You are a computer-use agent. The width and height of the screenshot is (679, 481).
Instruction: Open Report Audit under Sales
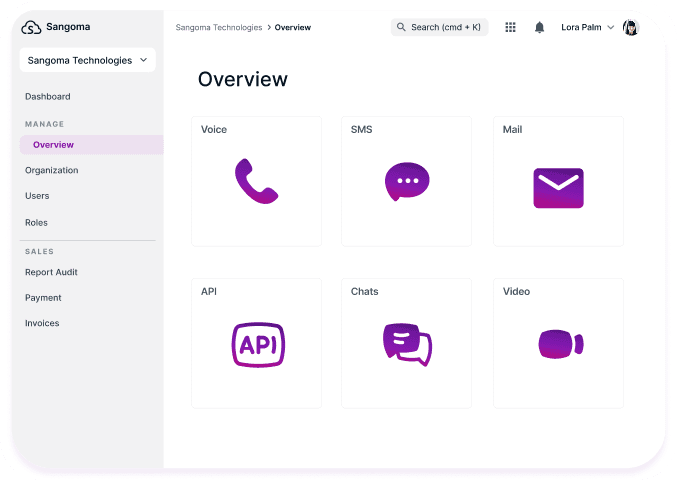[51, 272]
